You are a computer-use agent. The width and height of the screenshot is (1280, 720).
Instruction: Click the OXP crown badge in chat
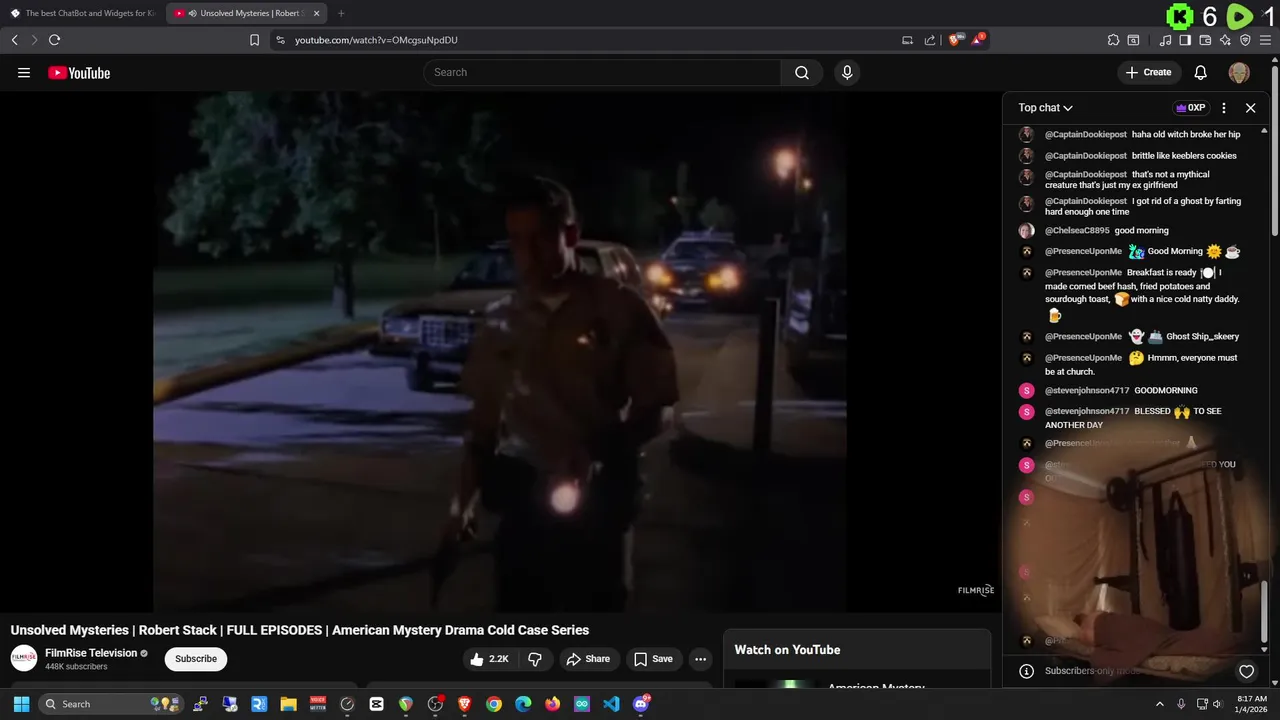(1191, 108)
